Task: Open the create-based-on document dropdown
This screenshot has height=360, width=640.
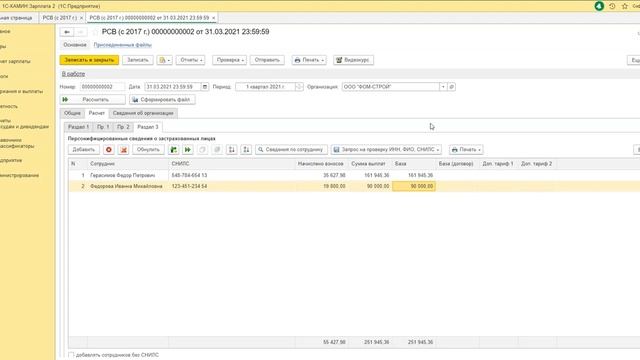Action: pyautogui.click(x=164, y=60)
